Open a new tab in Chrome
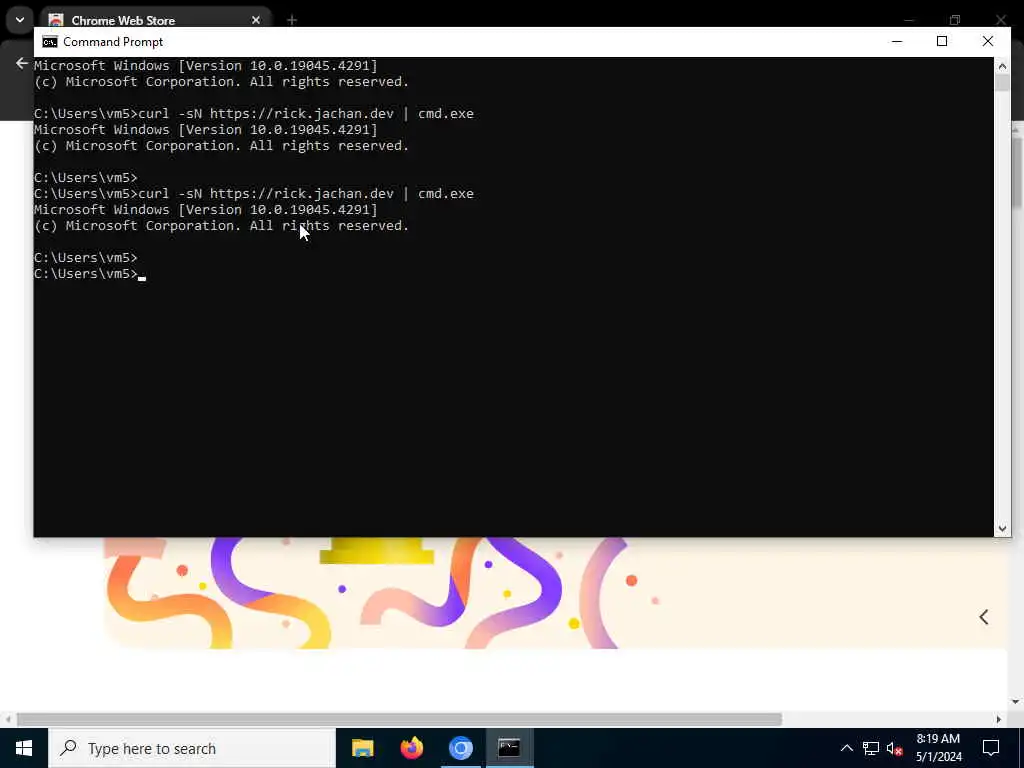The width and height of the screenshot is (1024, 768). 292,20
